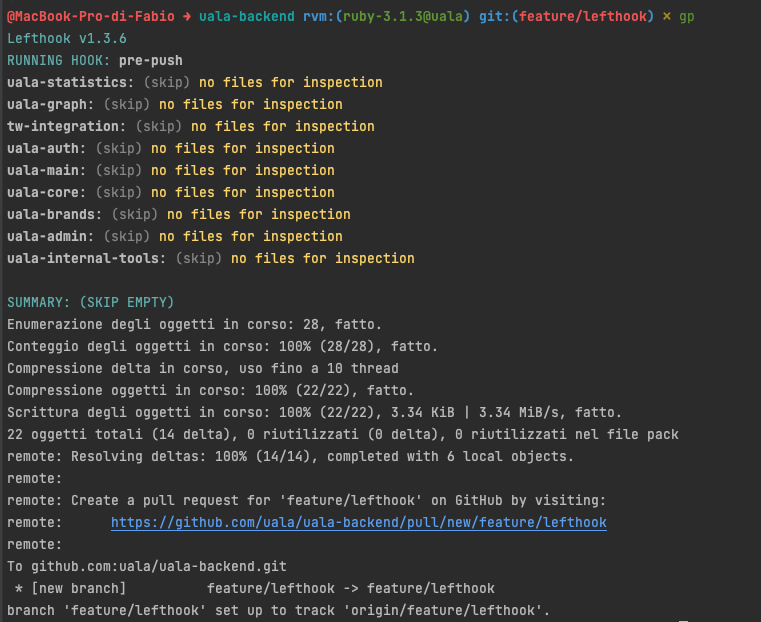
Task: Click the uala-auth skip output line
Action: click(x=171, y=148)
